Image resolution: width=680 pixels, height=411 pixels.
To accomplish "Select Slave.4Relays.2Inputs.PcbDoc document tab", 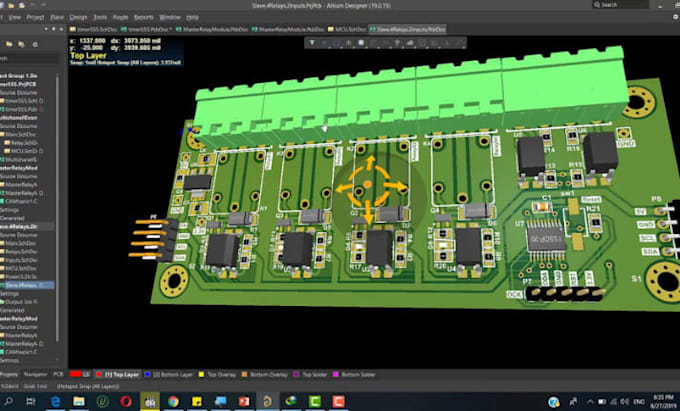I will (407, 29).
